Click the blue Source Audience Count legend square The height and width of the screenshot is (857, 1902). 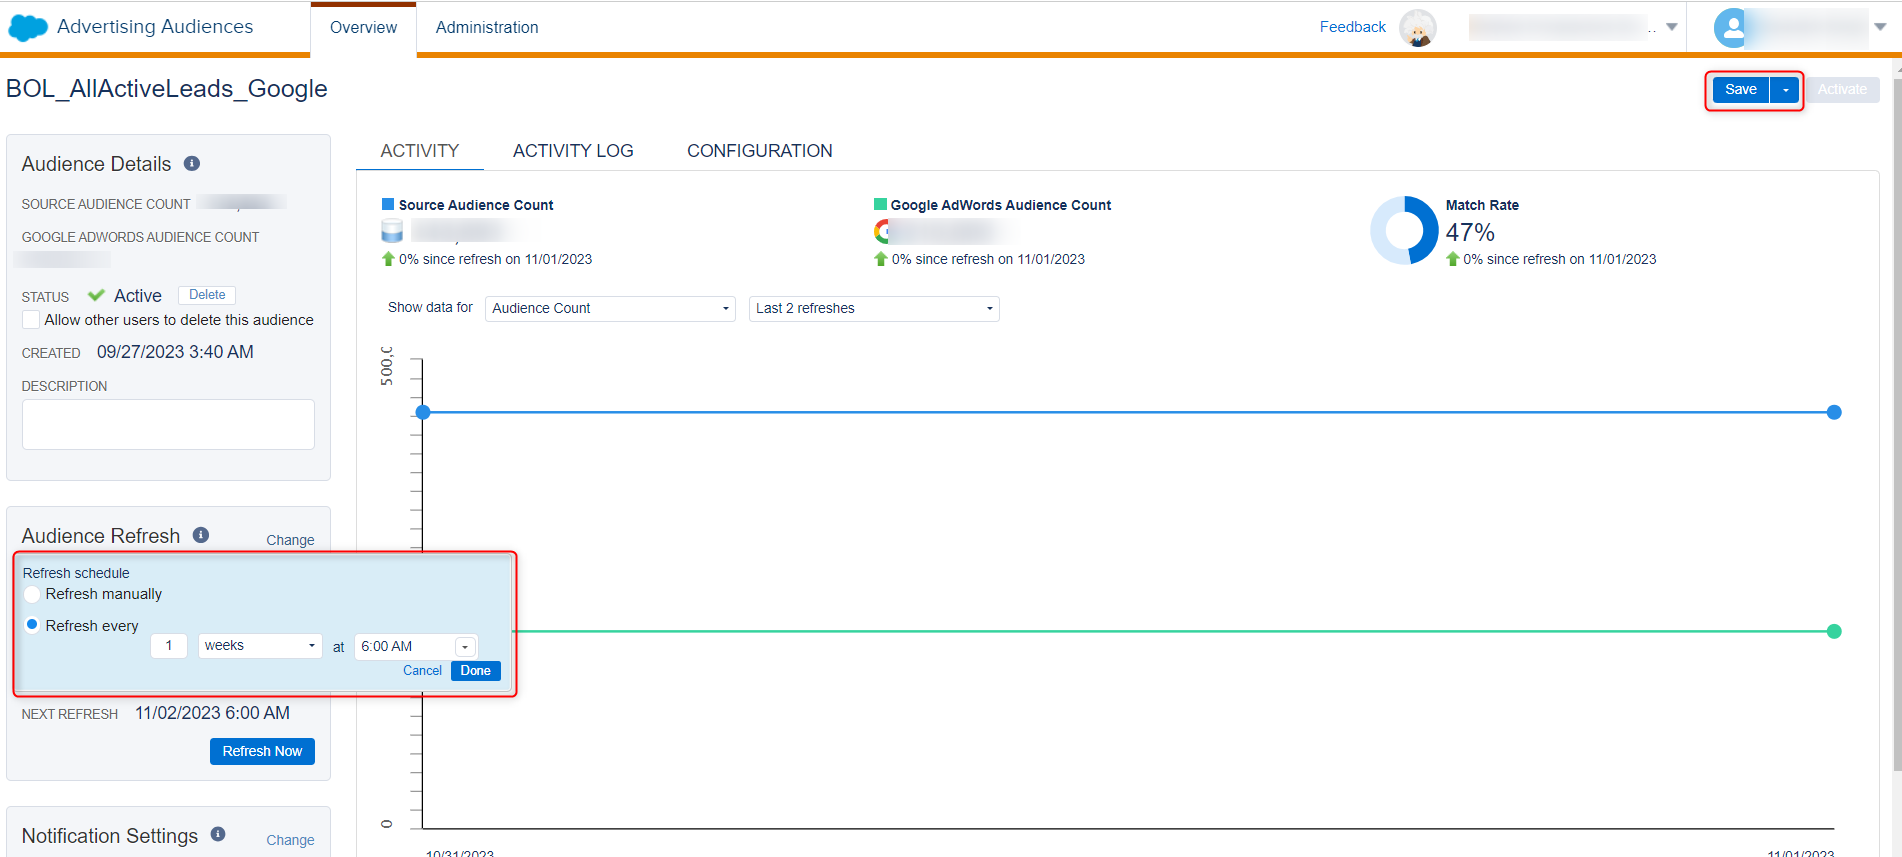pyautogui.click(x=388, y=204)
